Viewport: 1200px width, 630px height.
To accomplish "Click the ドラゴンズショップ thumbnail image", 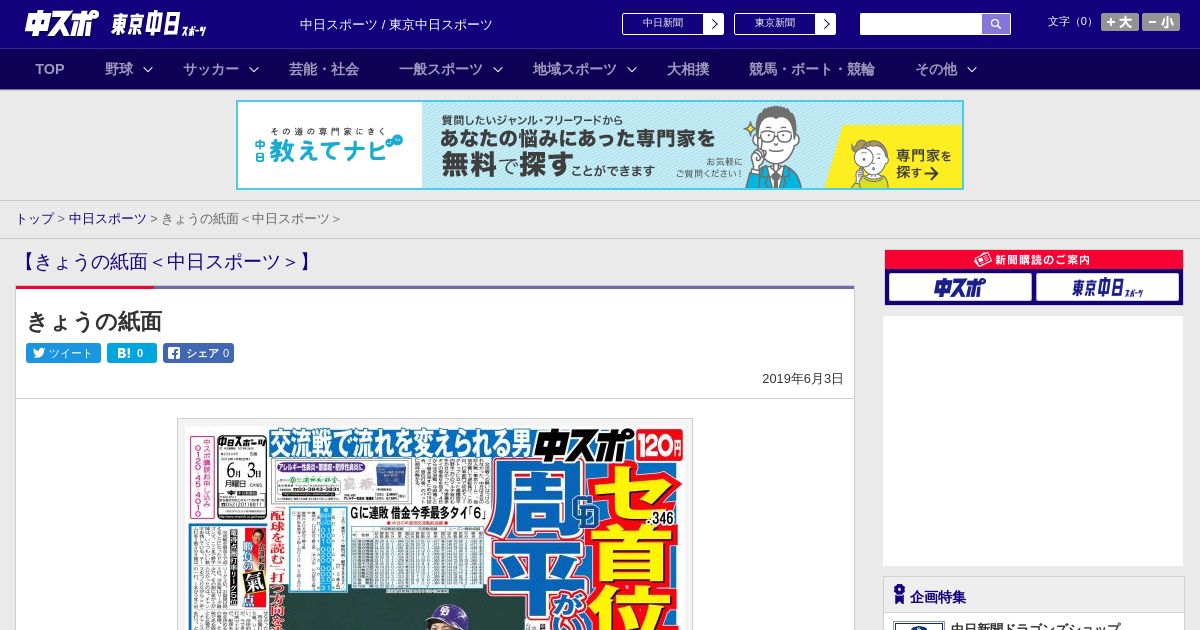I will 919,626.
